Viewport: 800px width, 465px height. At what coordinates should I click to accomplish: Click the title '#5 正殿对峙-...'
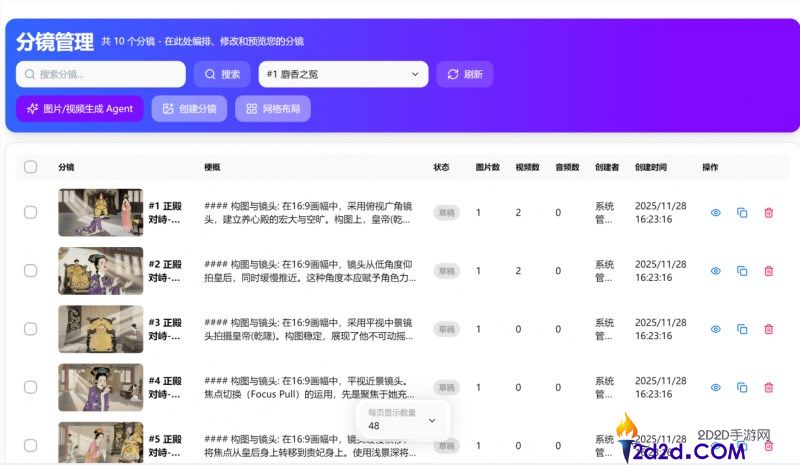click(x=165, y=446)
